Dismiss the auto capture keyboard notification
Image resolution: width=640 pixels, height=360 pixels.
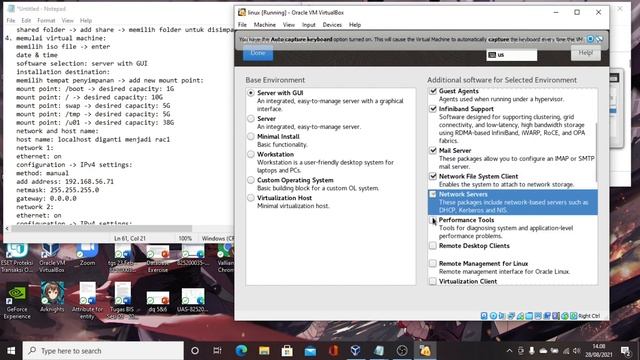pyautogui.click(x=590, y=39)
